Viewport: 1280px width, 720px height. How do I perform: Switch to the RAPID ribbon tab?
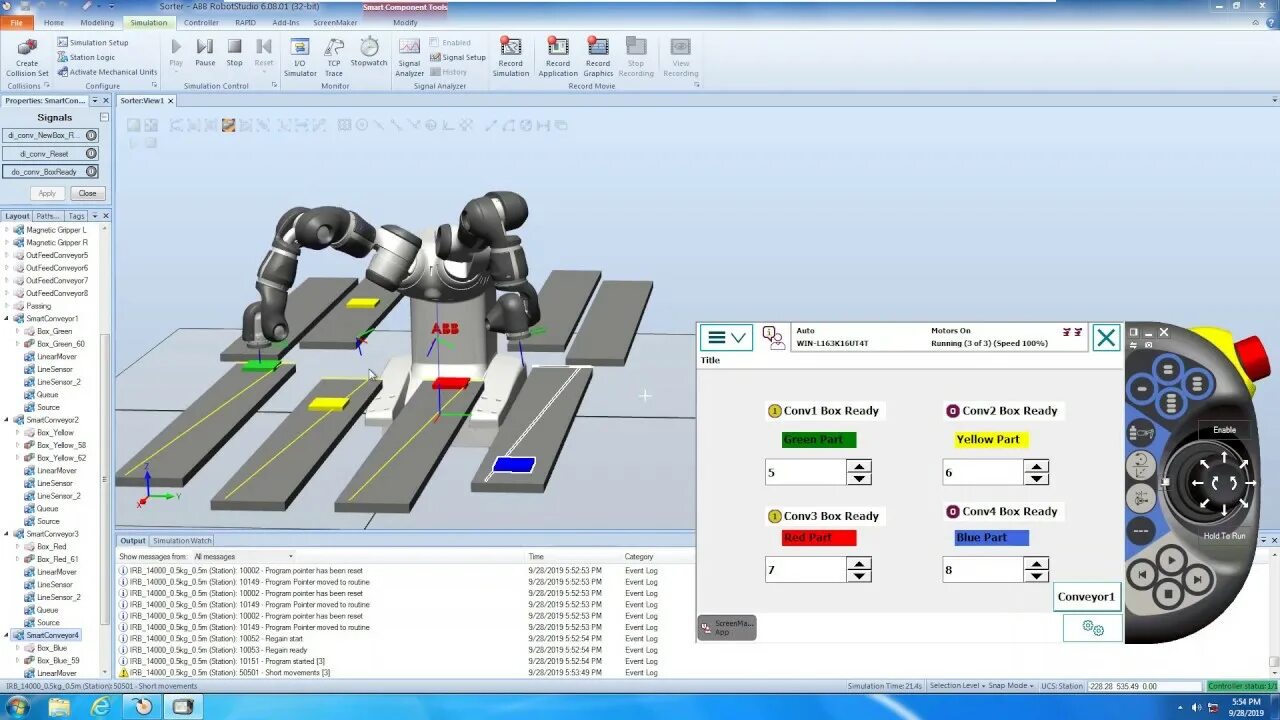(x=245, y=22)
